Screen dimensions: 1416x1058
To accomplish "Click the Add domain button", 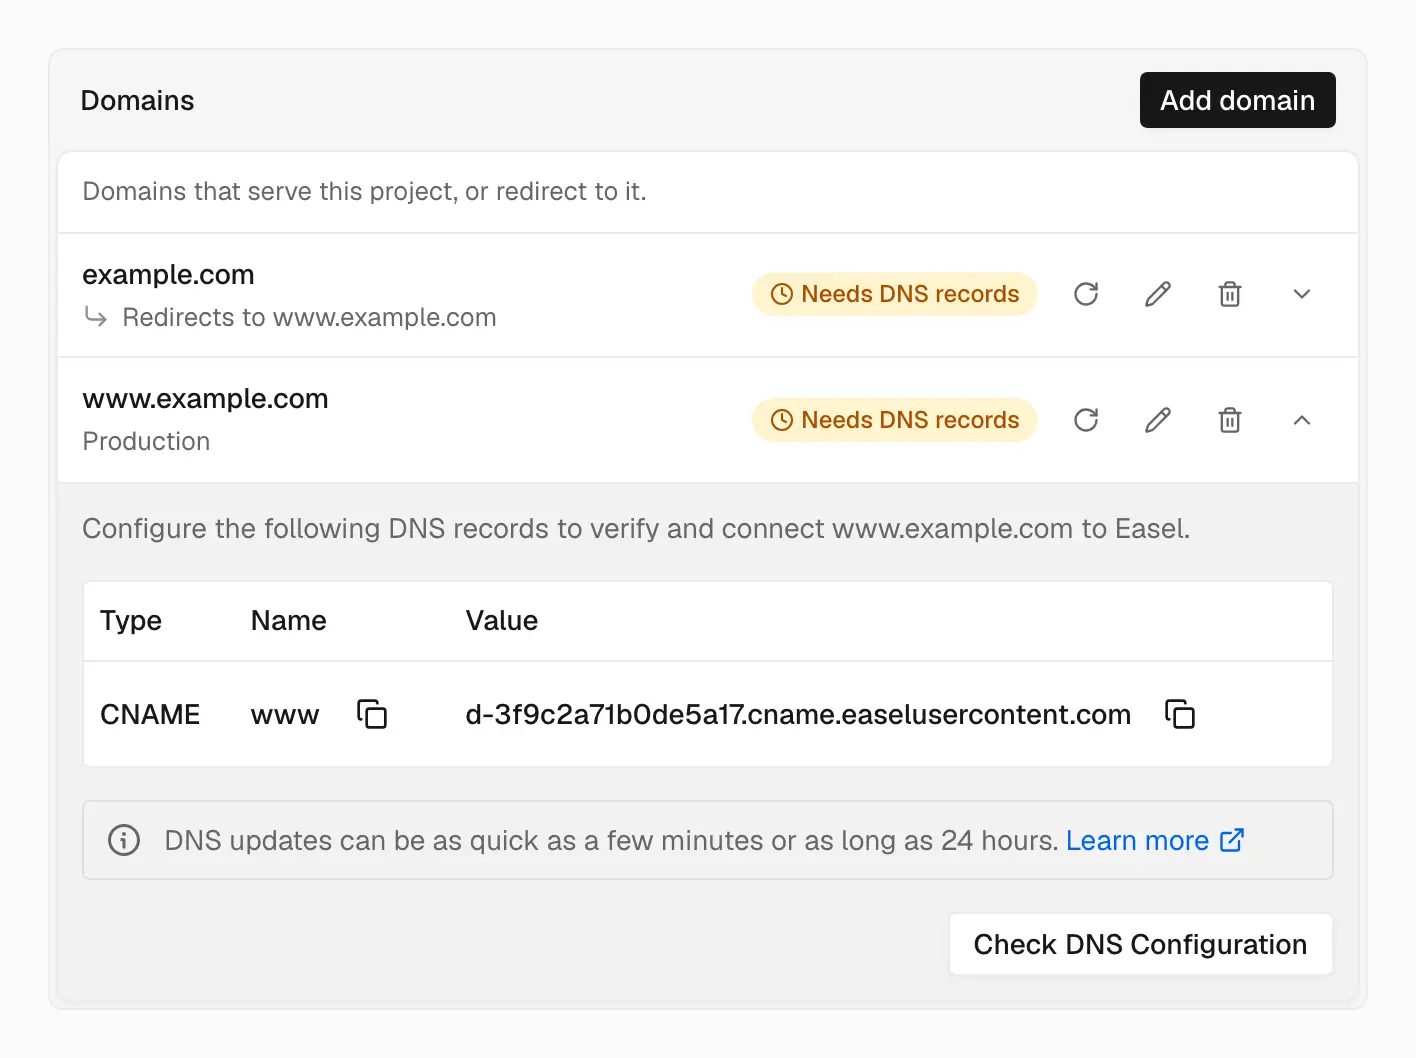I will pyautogui.click(x=1238, y=100).
